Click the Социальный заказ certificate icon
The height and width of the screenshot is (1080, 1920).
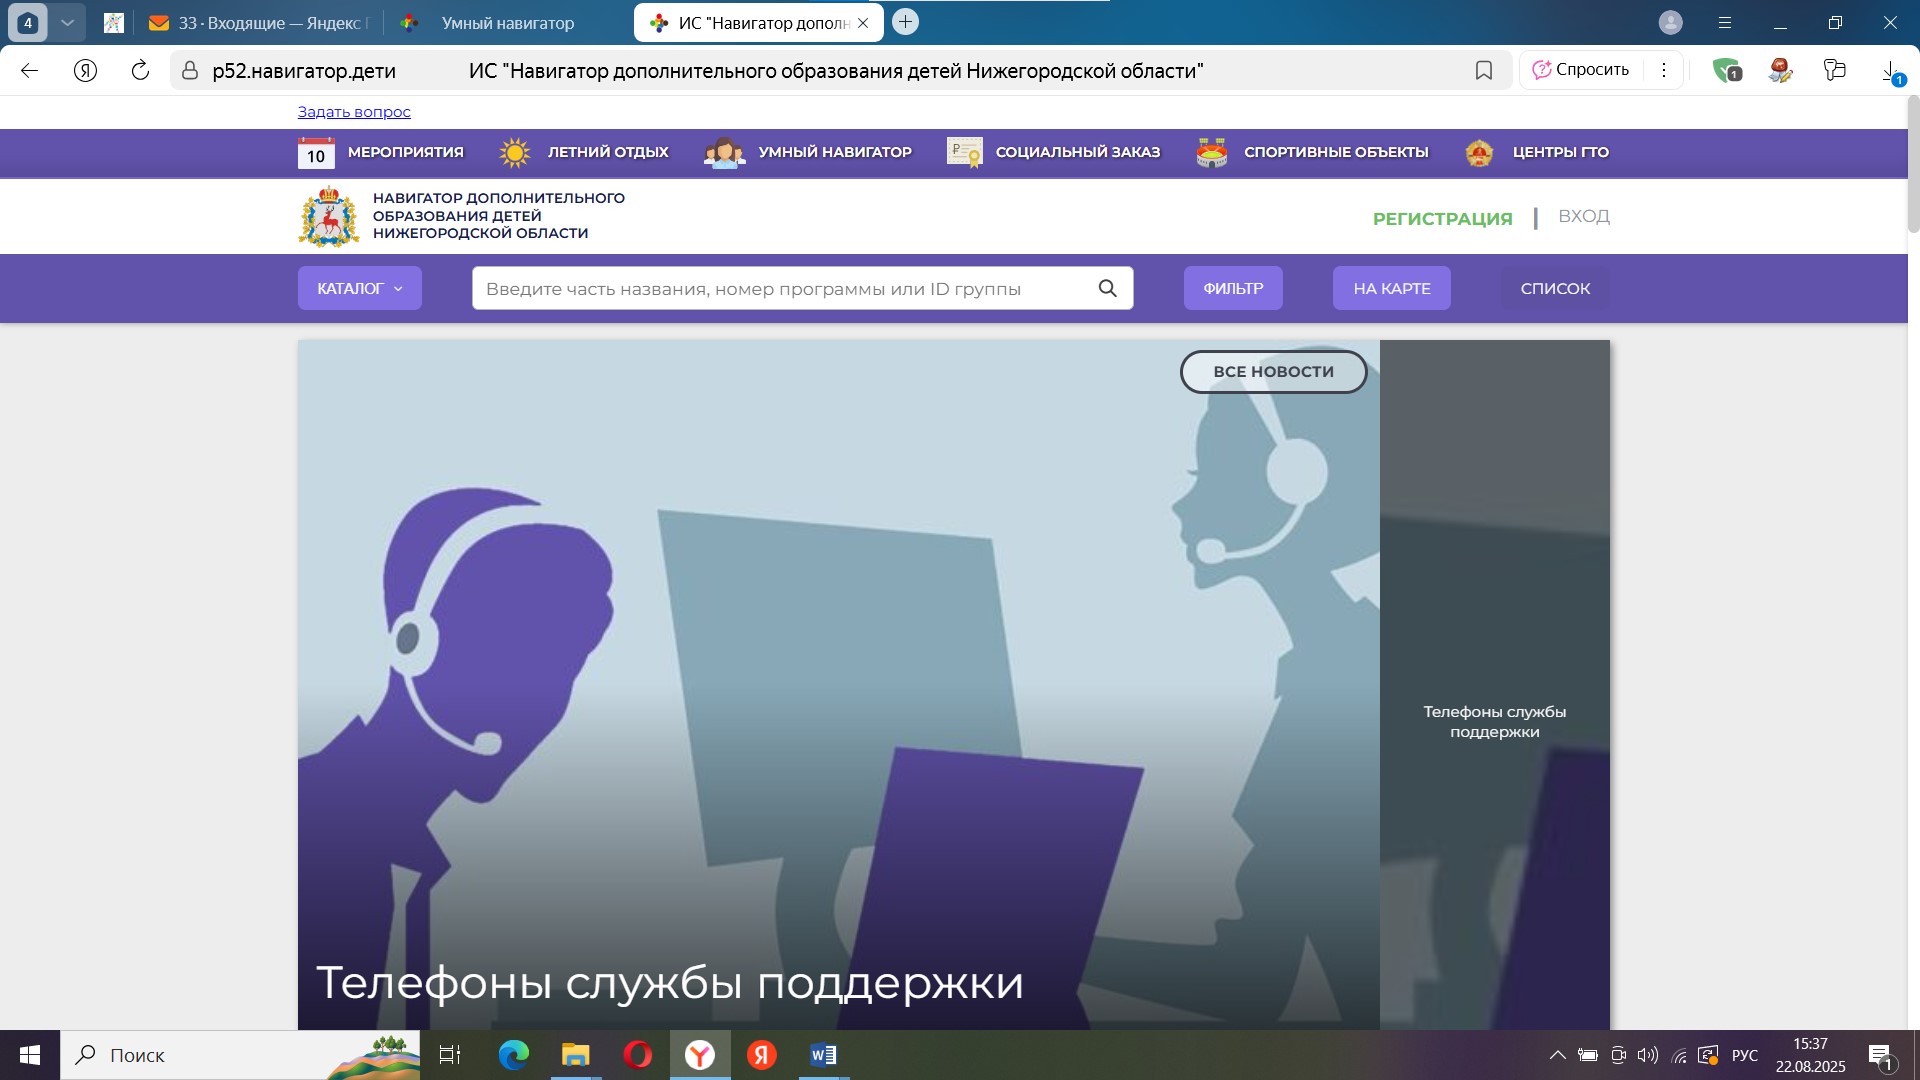(x=965, y=152)
